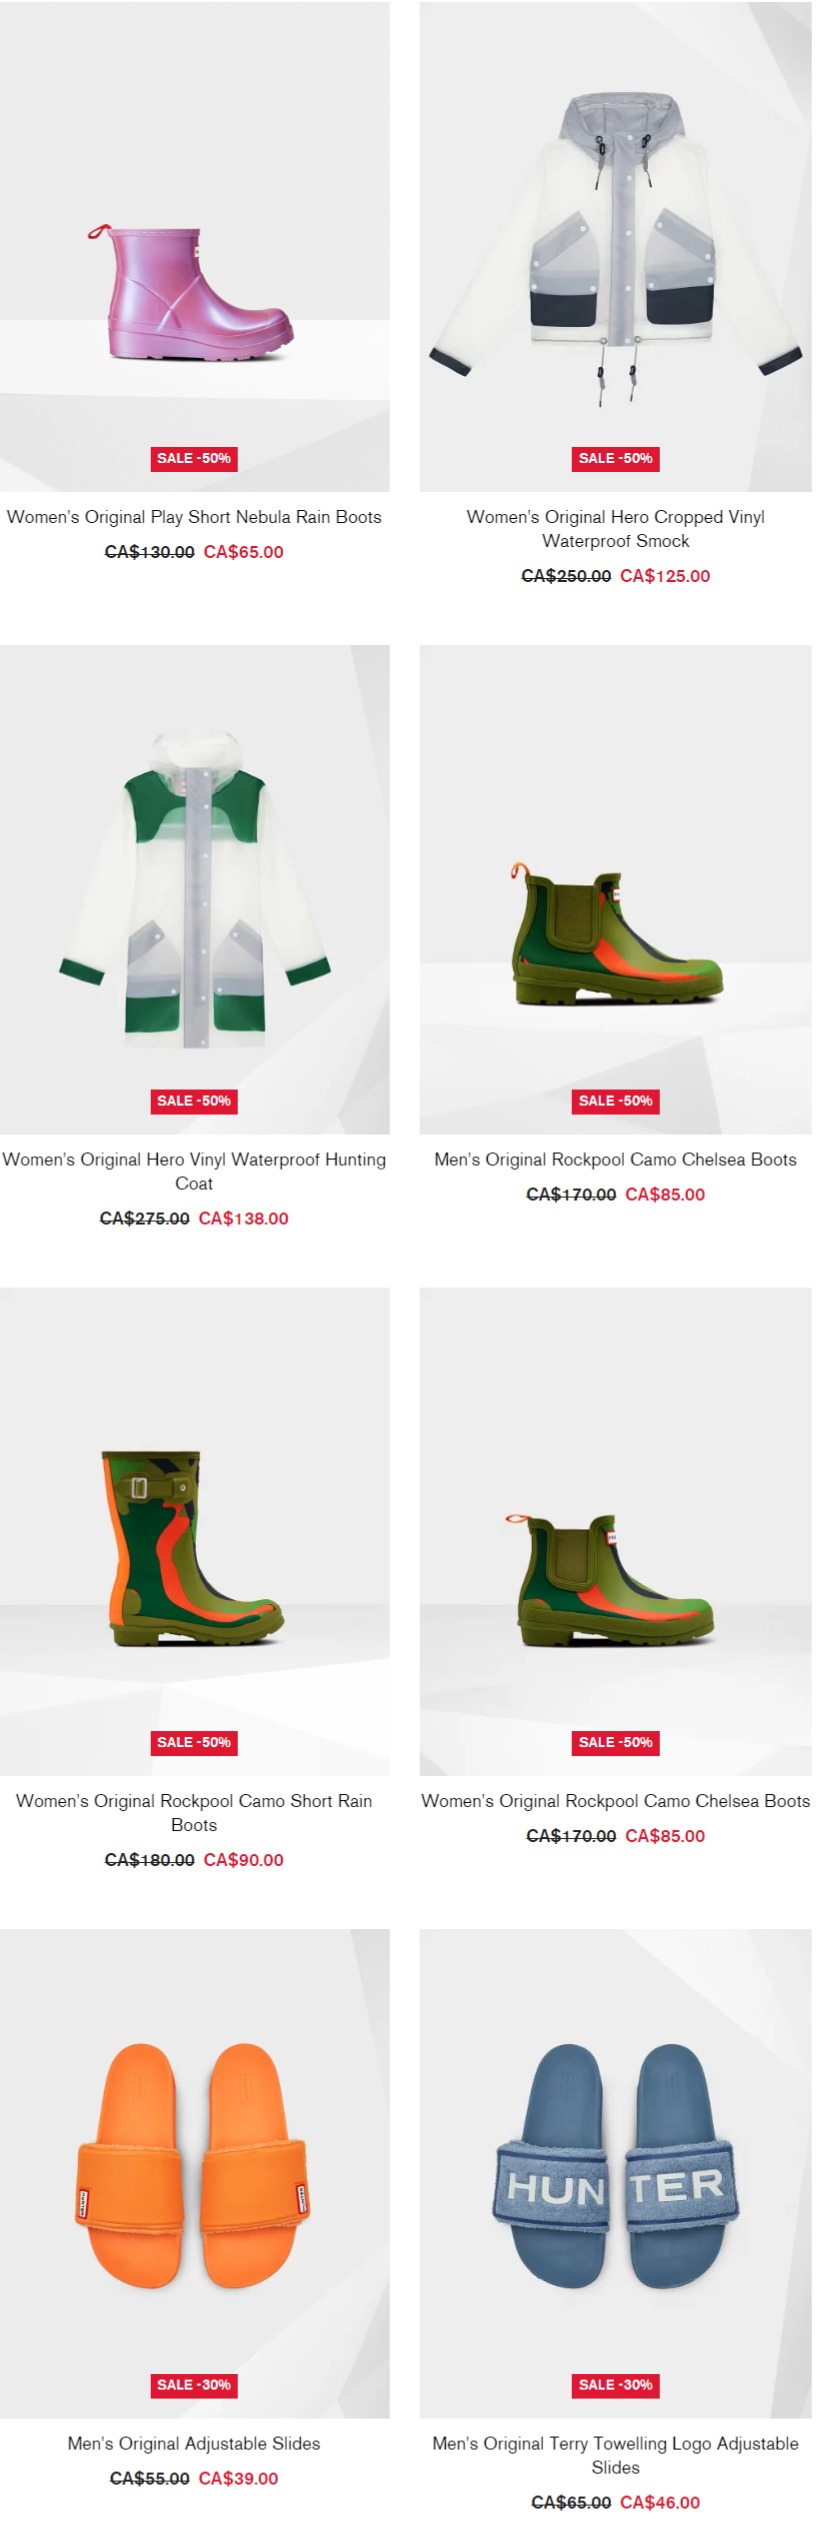Click SALE -50% badge on Nebula boots
This screenshot has width=821, height=2538.
[x=194, y=459]
